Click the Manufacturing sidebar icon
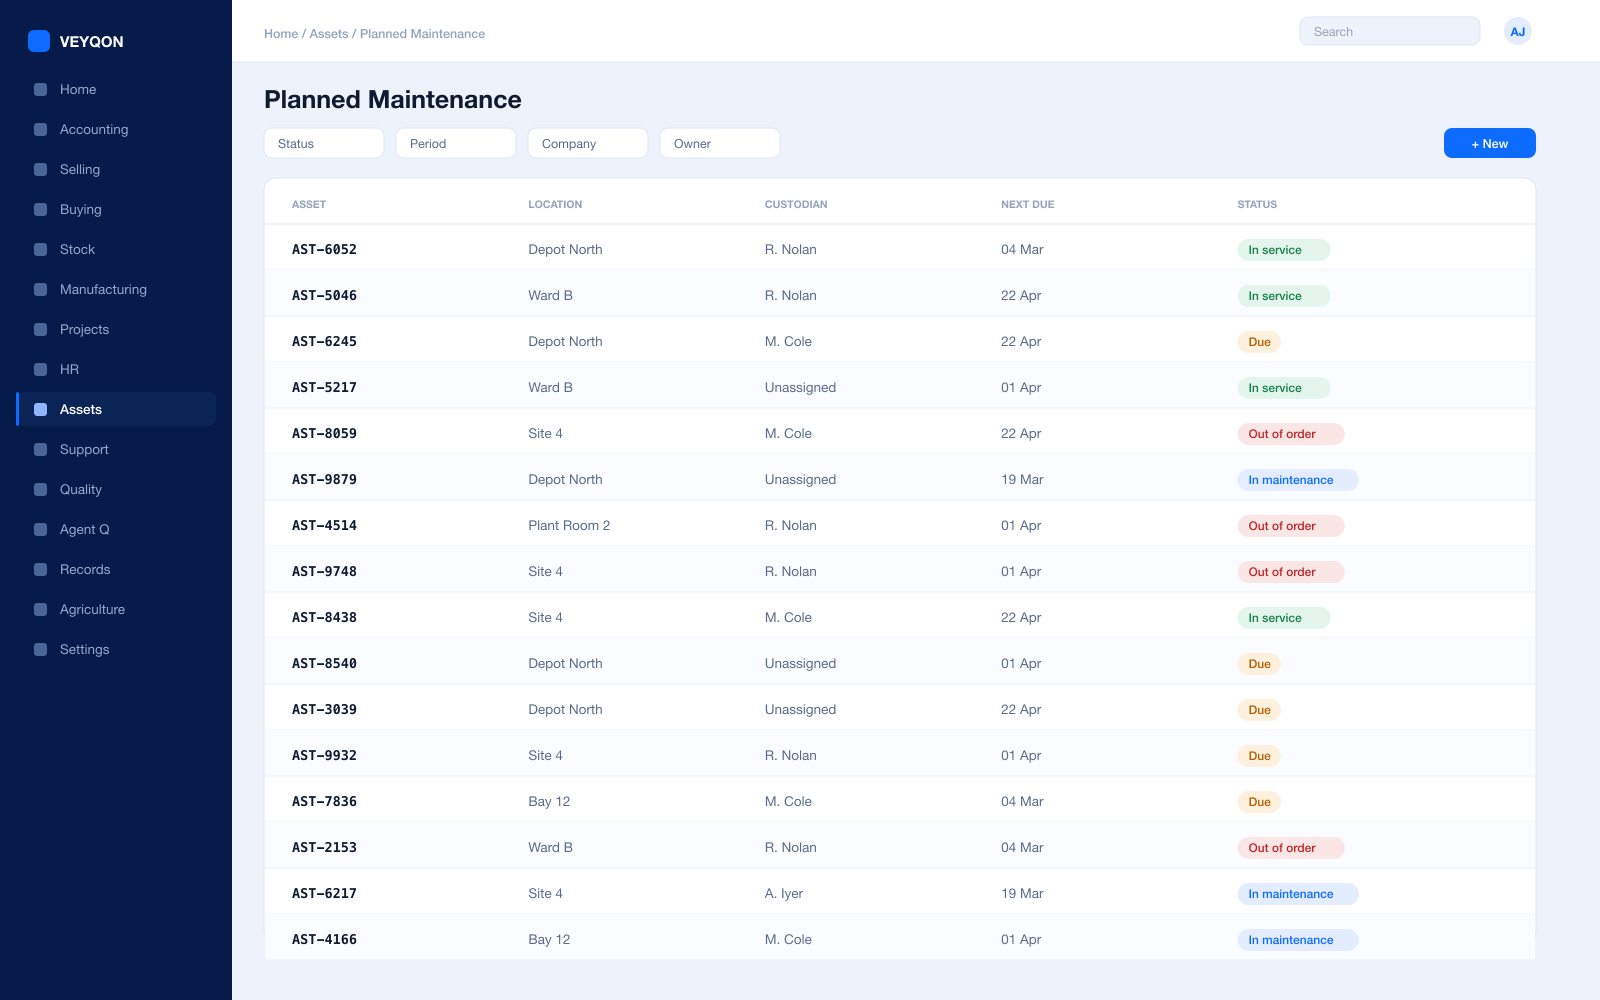This screenshot has width=1600, height=1000. (41, 289)
